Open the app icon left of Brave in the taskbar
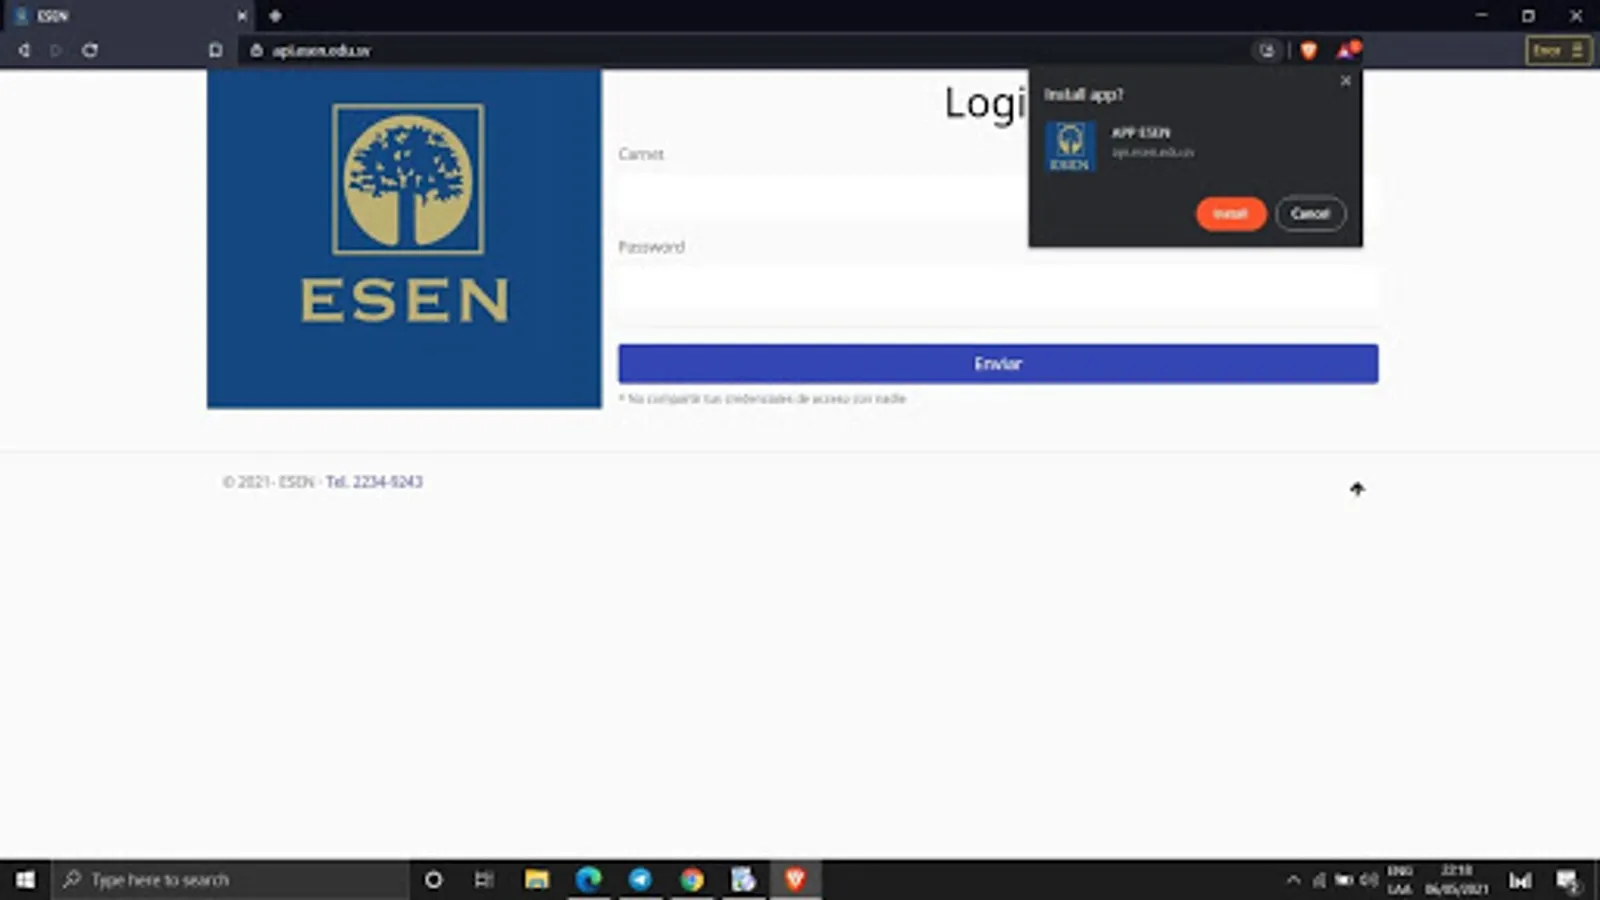Image resolution: width=1600 pixels, height=900 pixels. tap(743, 880)
